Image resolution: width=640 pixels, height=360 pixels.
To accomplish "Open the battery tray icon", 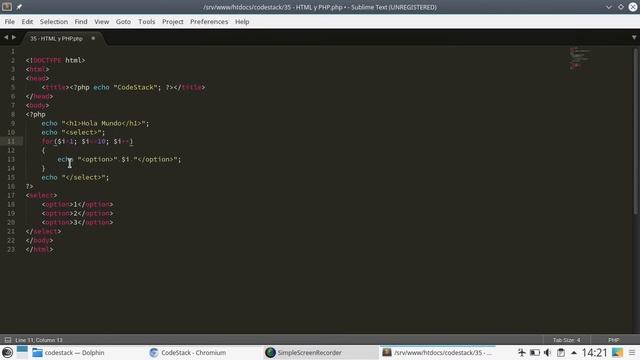I will click(x=535, y=352).
